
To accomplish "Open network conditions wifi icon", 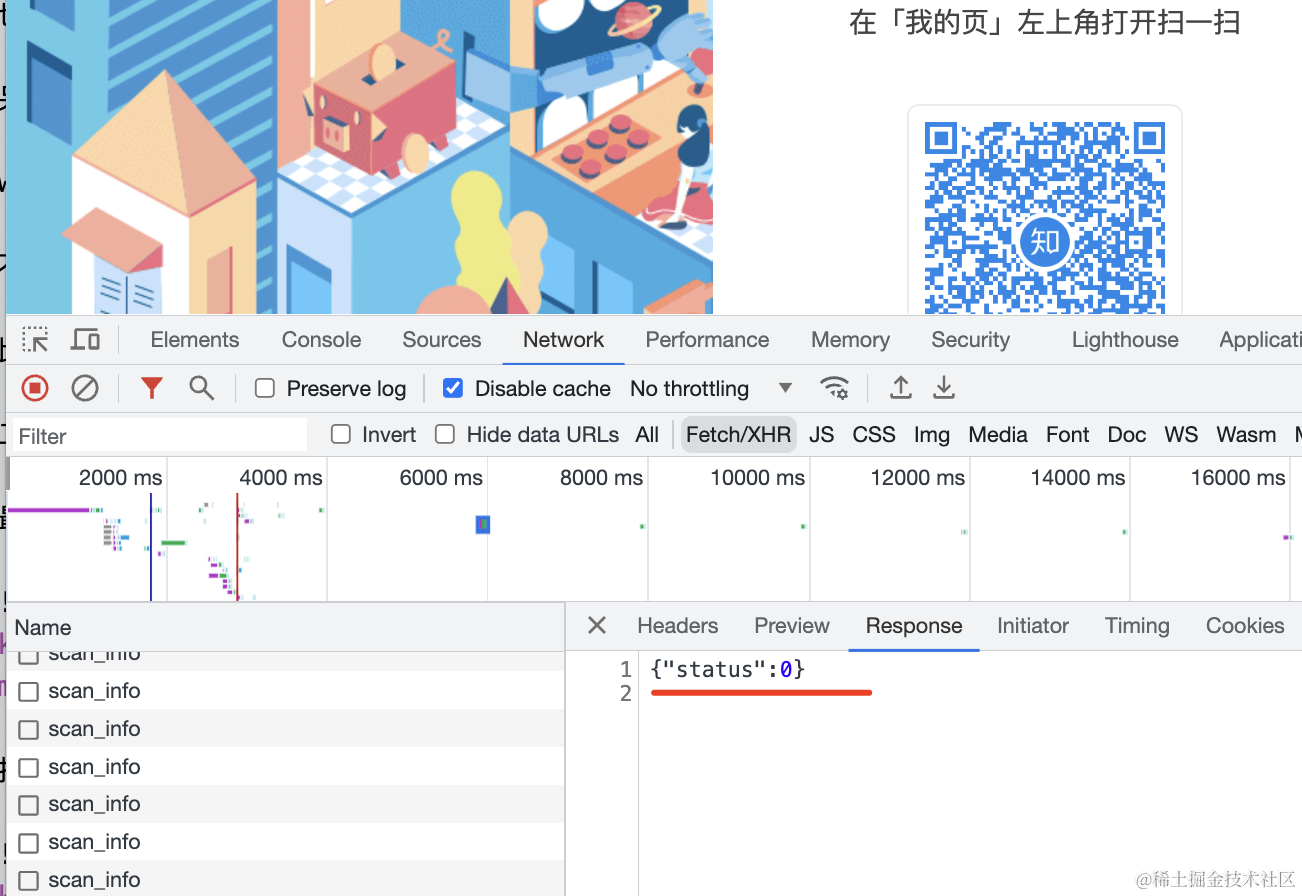I will click(x=834, y=388).
